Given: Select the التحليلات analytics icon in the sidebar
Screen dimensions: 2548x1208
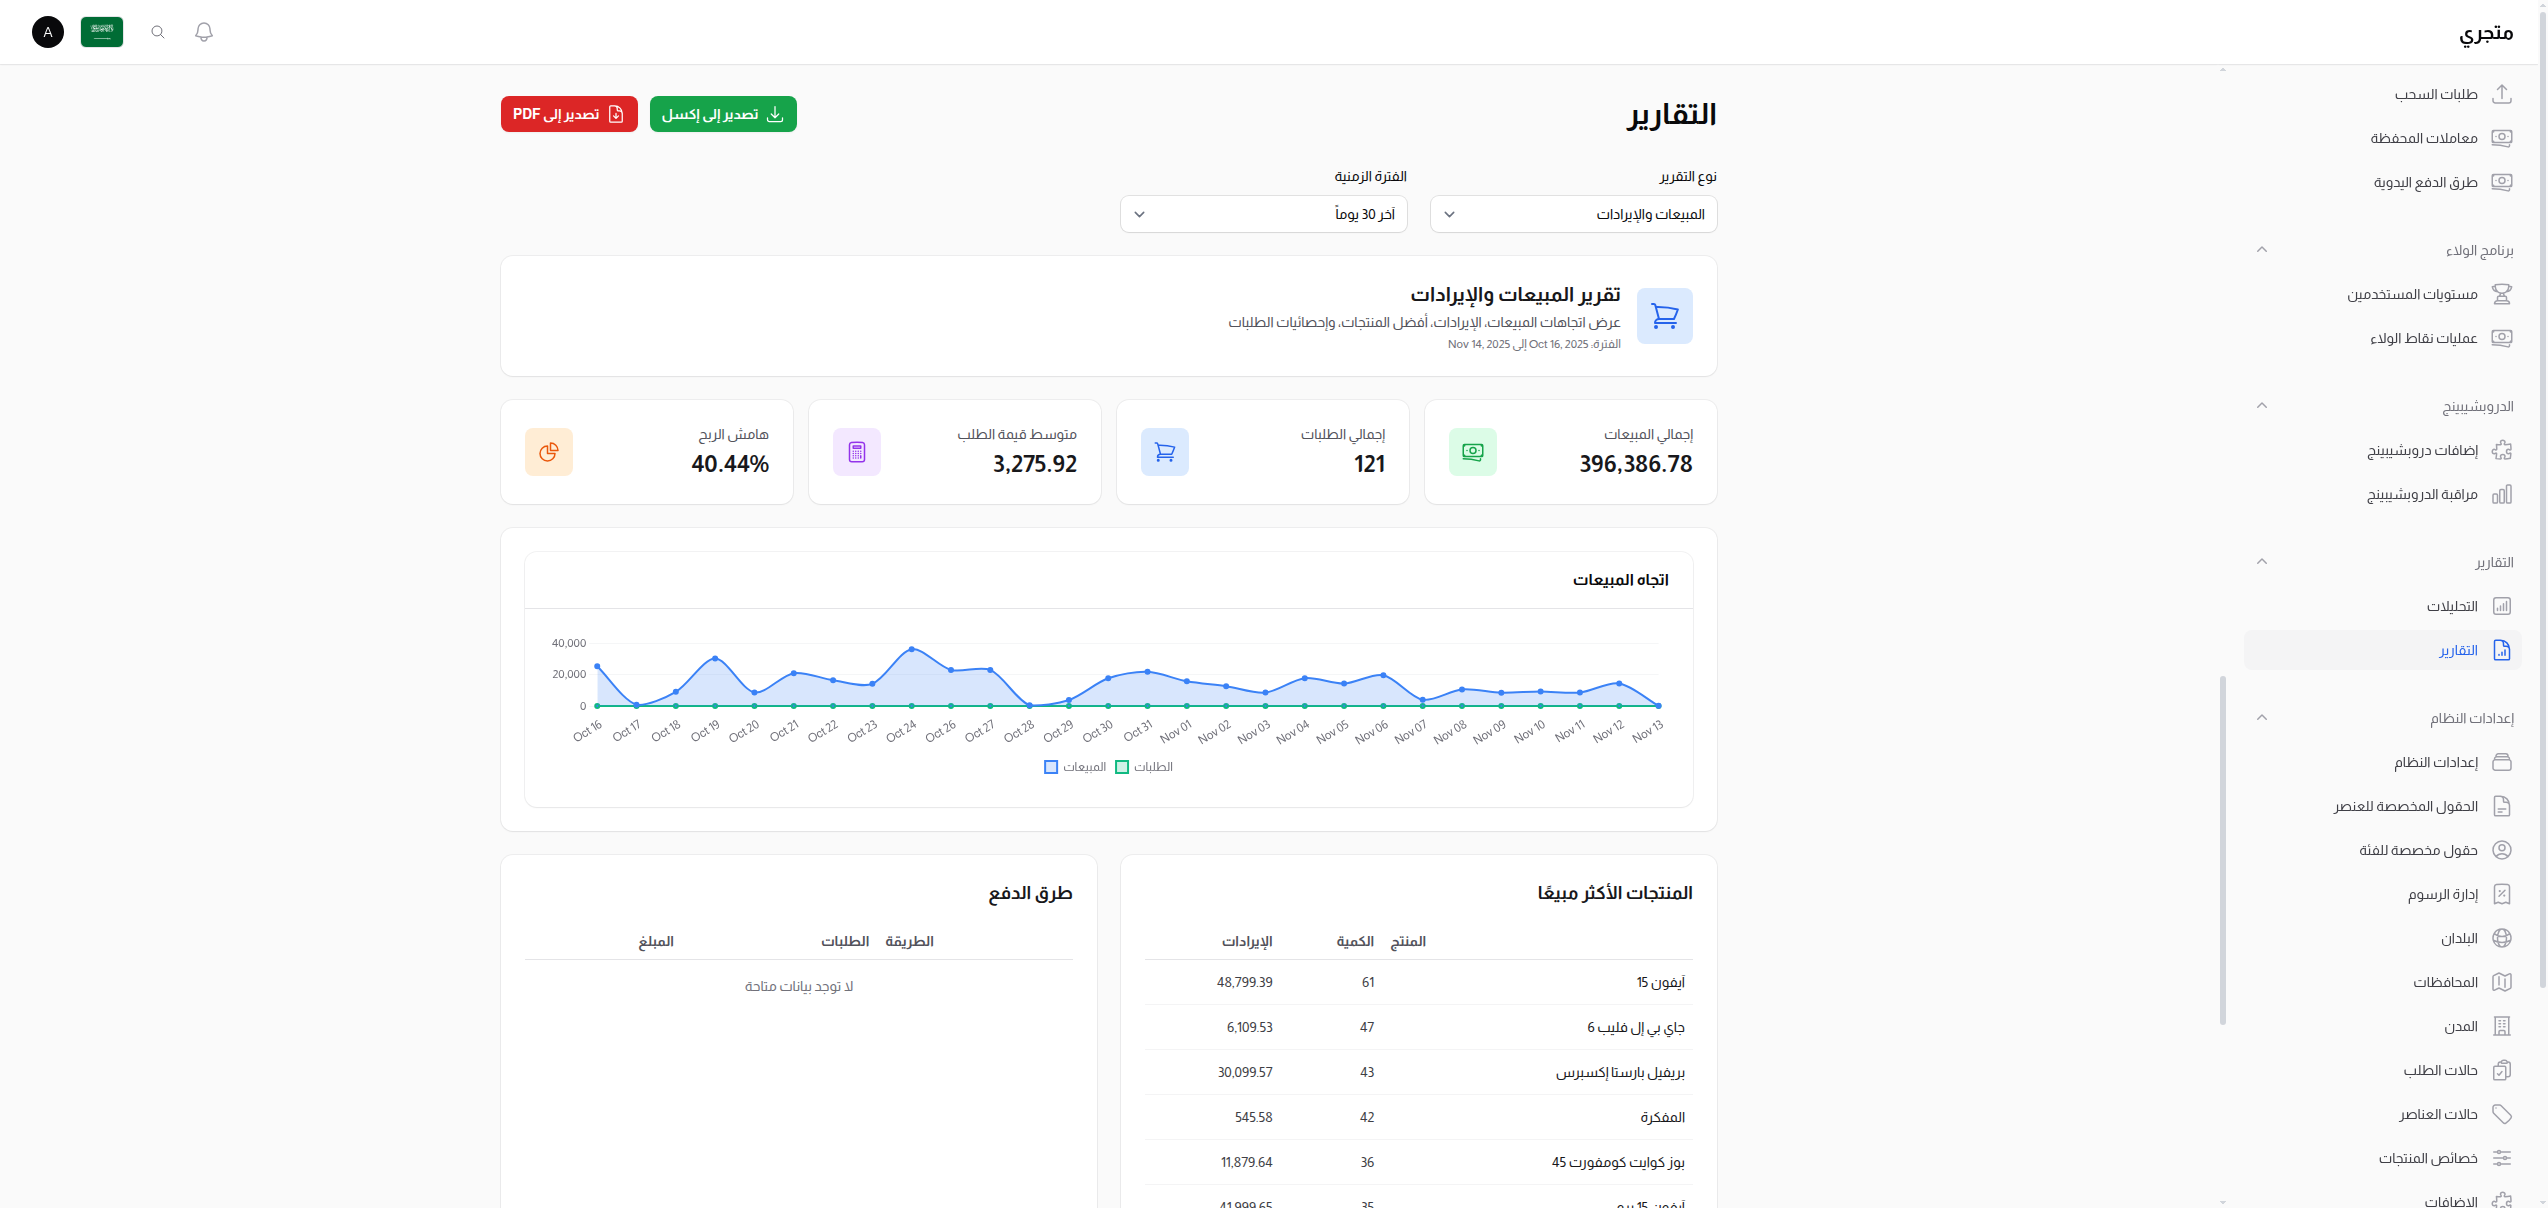Looking at the screenshot, I should (x=2504, y=605).
